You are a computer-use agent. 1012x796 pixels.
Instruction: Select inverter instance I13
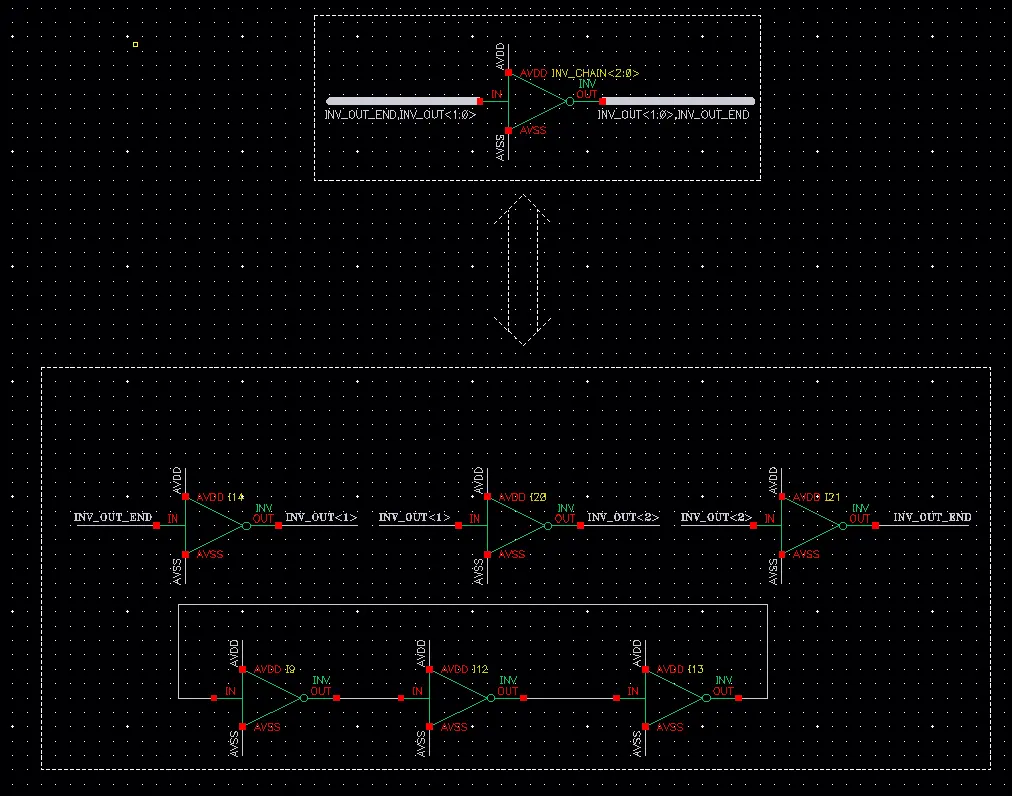[675, 698]
